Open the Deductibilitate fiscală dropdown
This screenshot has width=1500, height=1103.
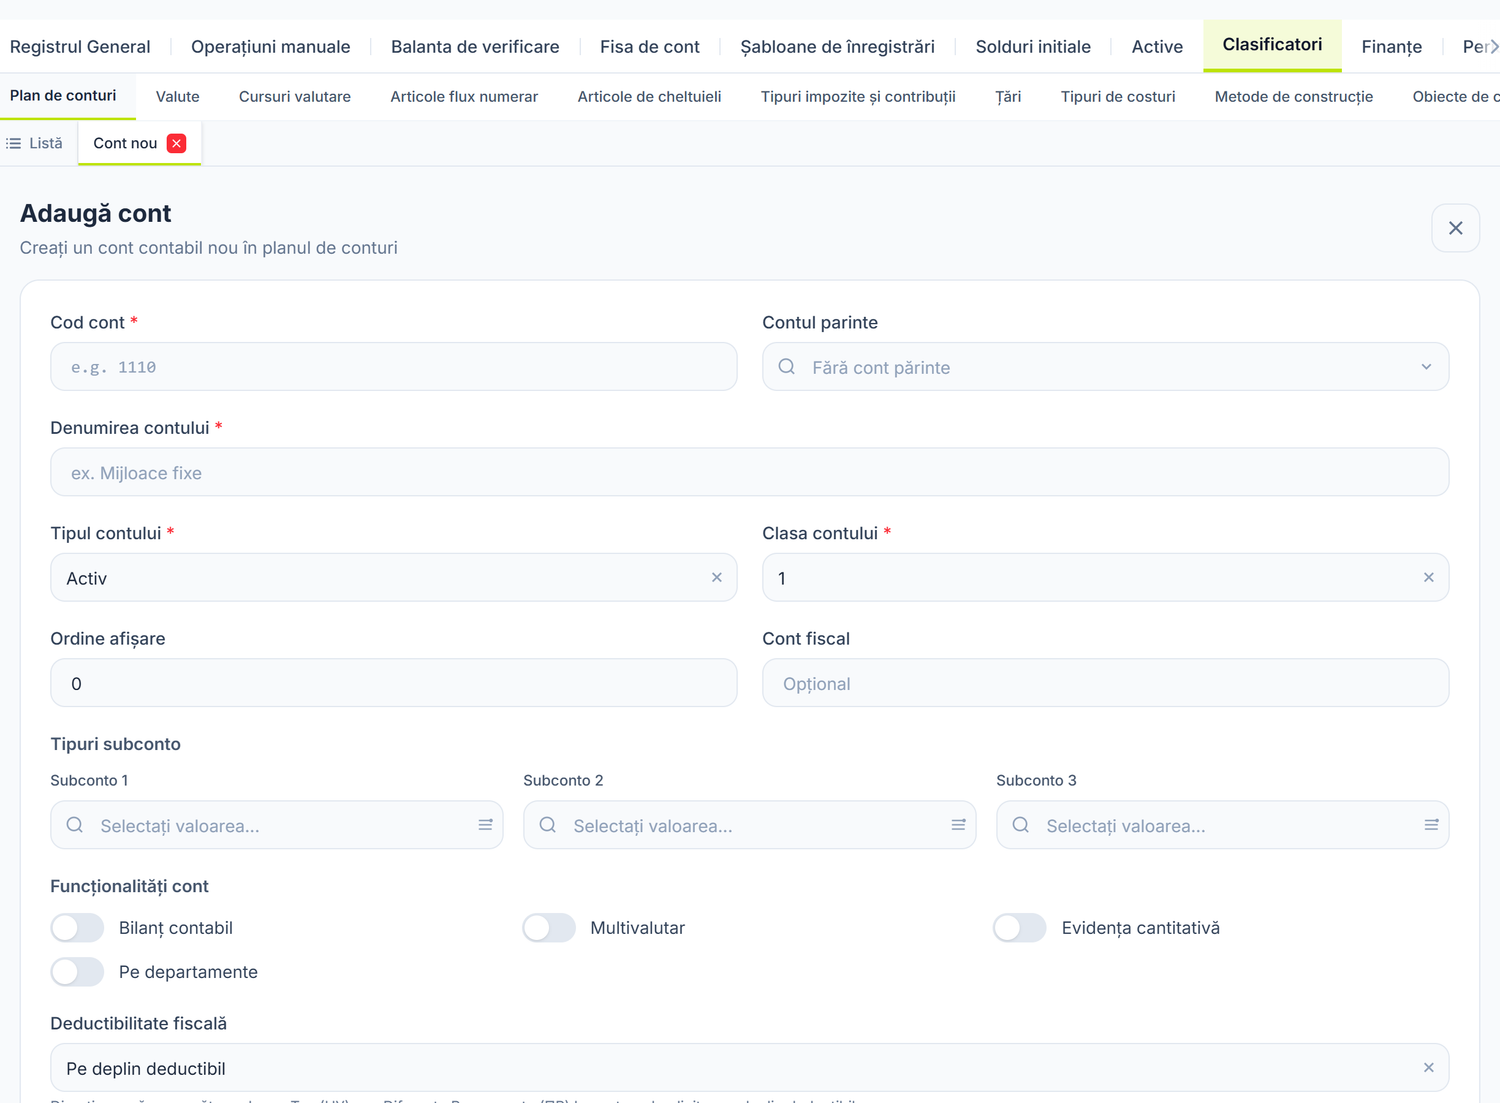click(x=749, y=1068)
